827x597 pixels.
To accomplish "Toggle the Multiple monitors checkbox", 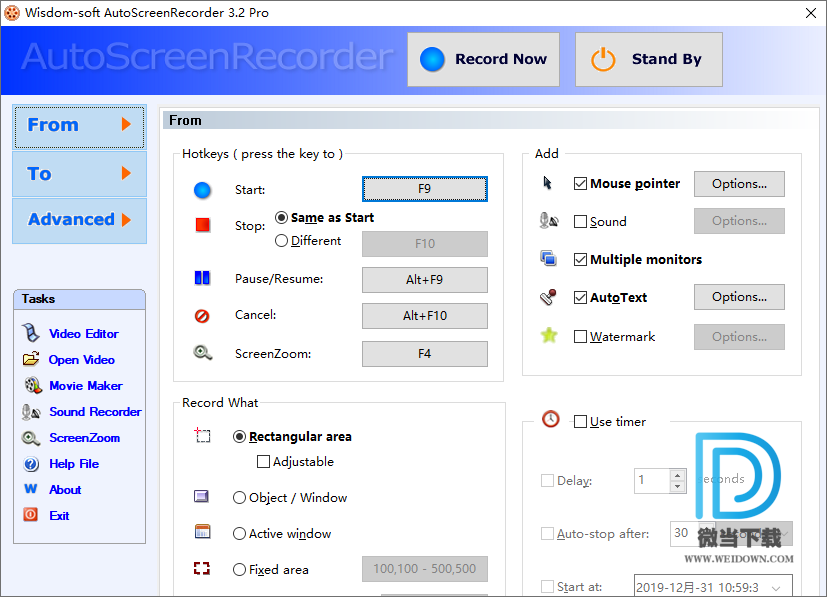I will 580,259.
